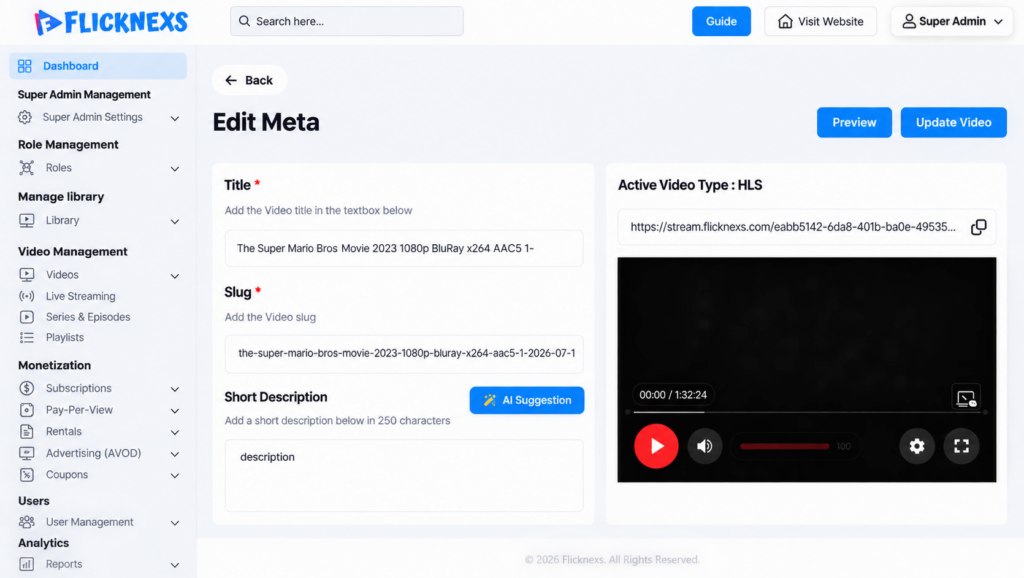1024x578 pixels.
Task: Click the Preview button
Action: pos(854,122)
